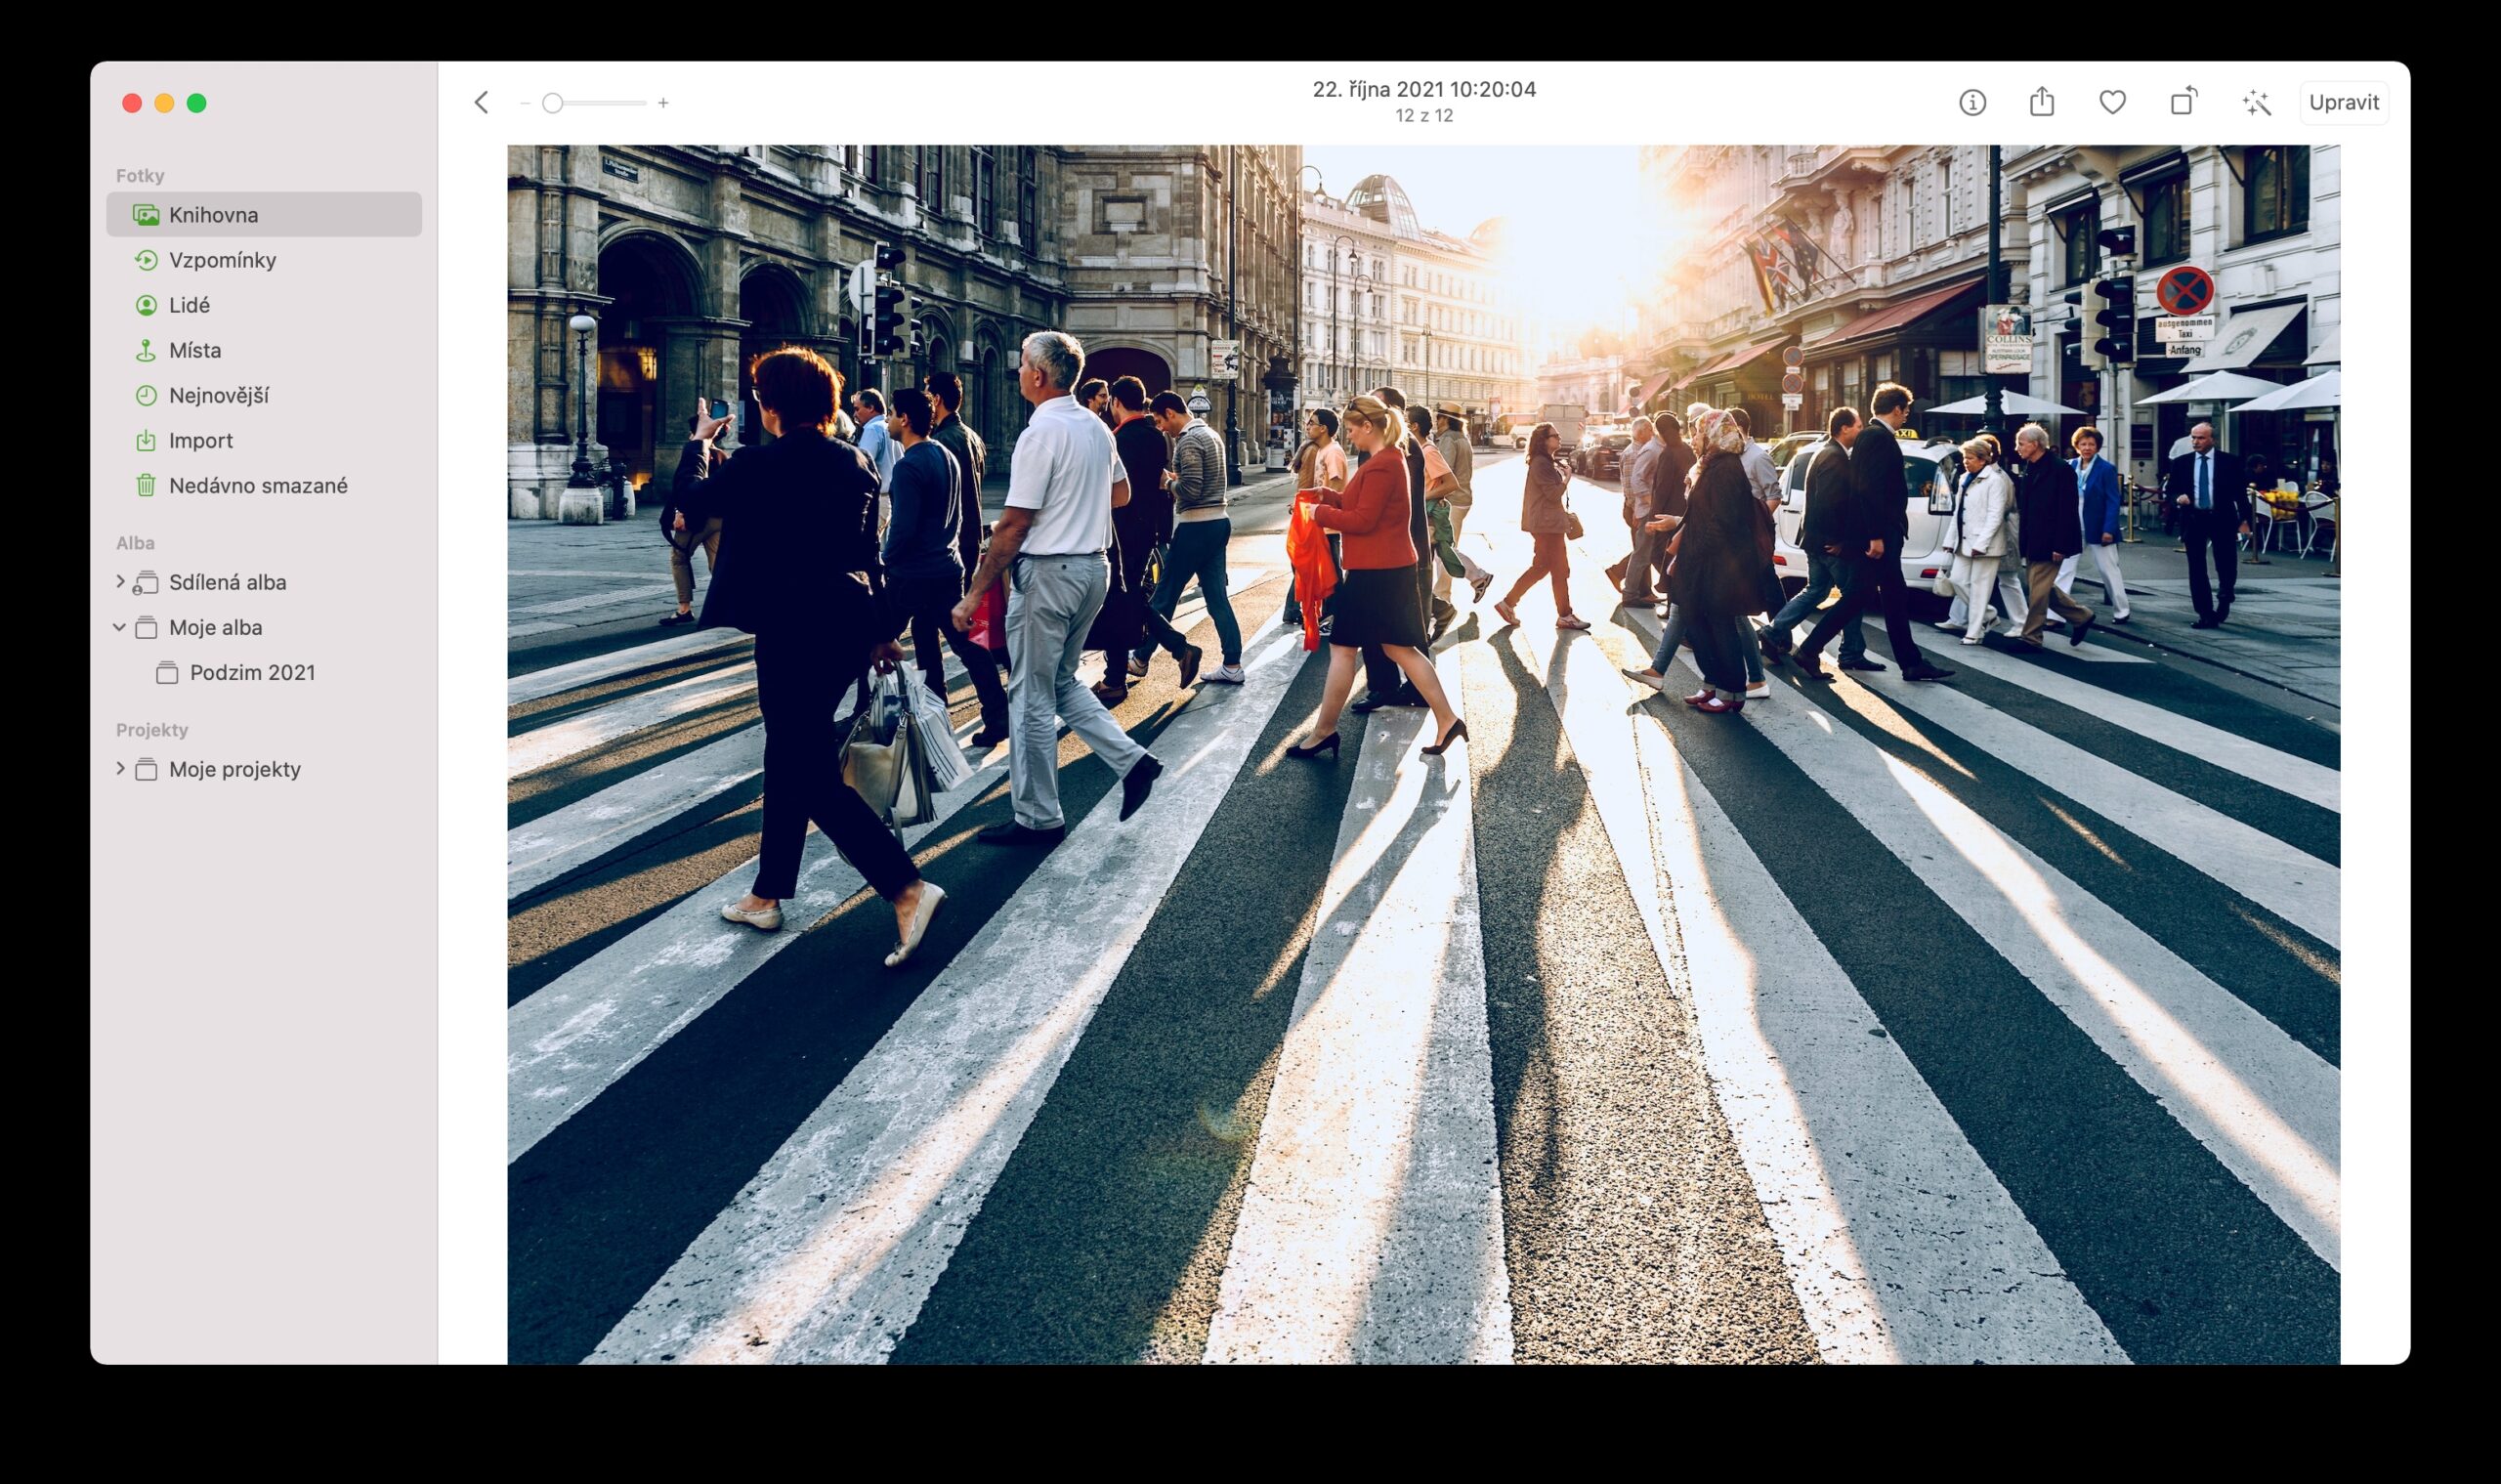
Task: Open Nedávno smazané trash item
Action: (258, 486)
